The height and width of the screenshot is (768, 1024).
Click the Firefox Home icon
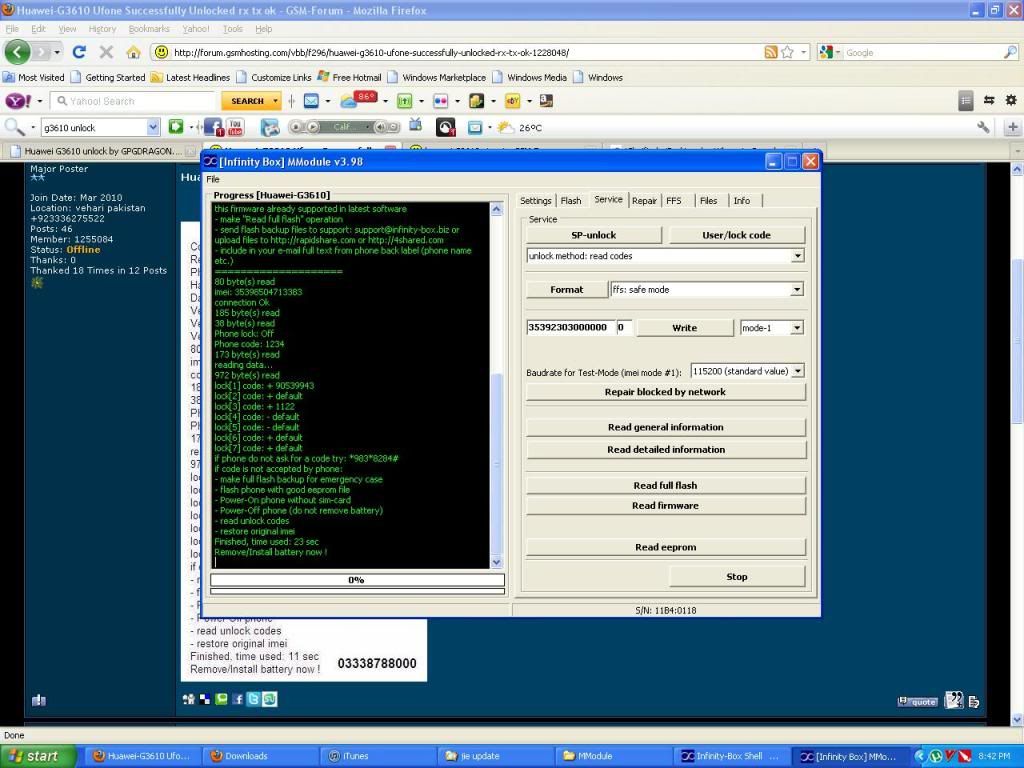pos(133,52)
